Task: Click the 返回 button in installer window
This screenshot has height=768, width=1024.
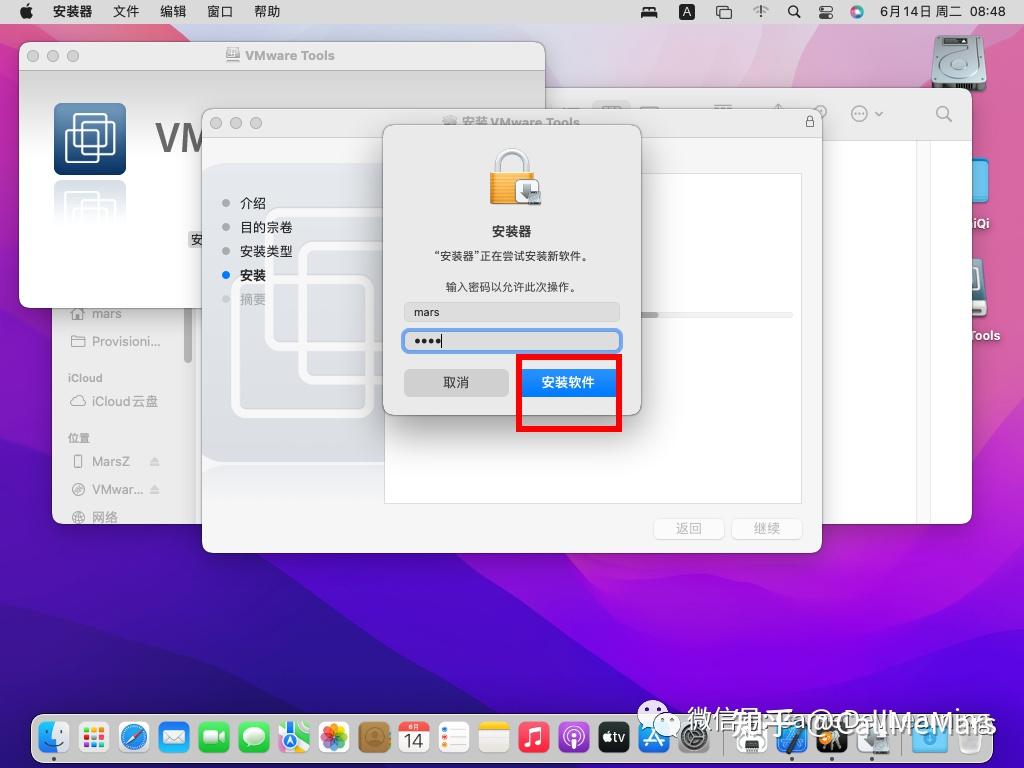Action: 688,528
